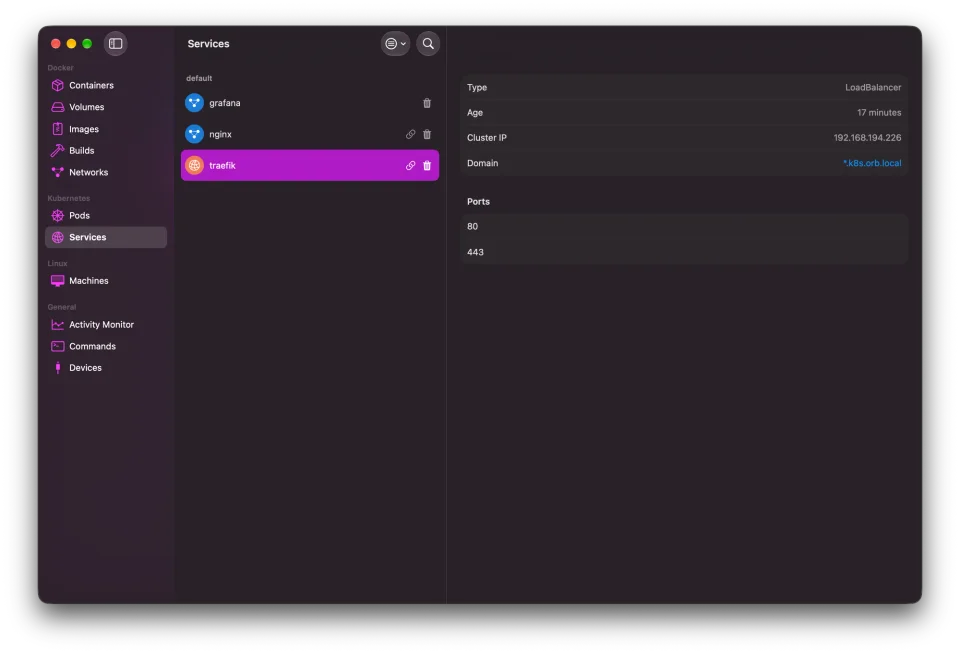Select Services in the sidebar
960x654 pixels.
pos(106,238)
